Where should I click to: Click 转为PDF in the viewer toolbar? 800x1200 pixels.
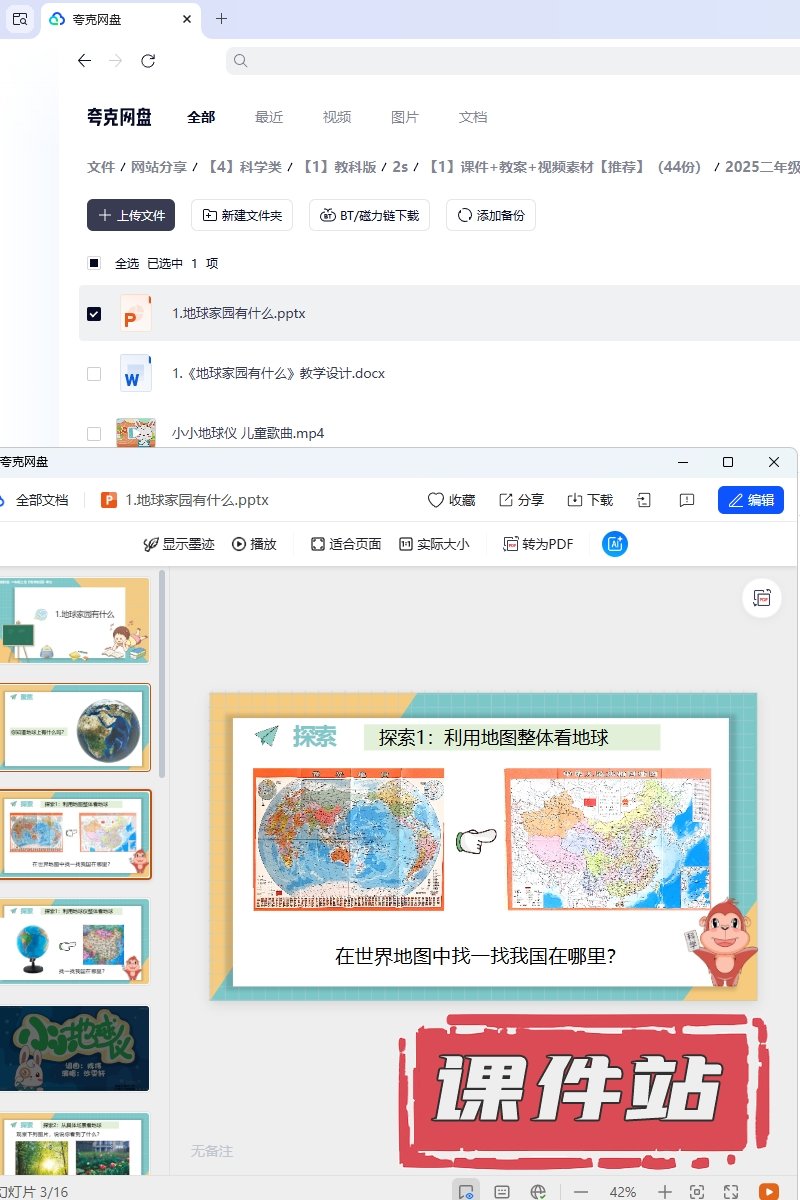point(538,544)
